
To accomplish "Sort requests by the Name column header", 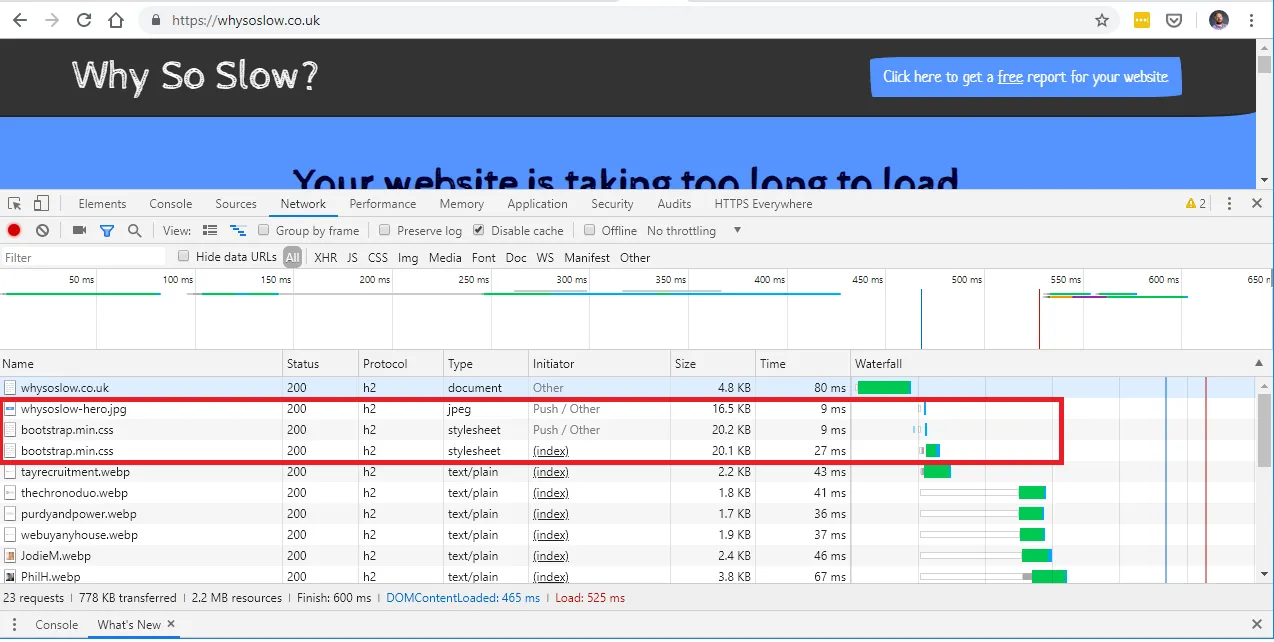I will click(141, 364).
